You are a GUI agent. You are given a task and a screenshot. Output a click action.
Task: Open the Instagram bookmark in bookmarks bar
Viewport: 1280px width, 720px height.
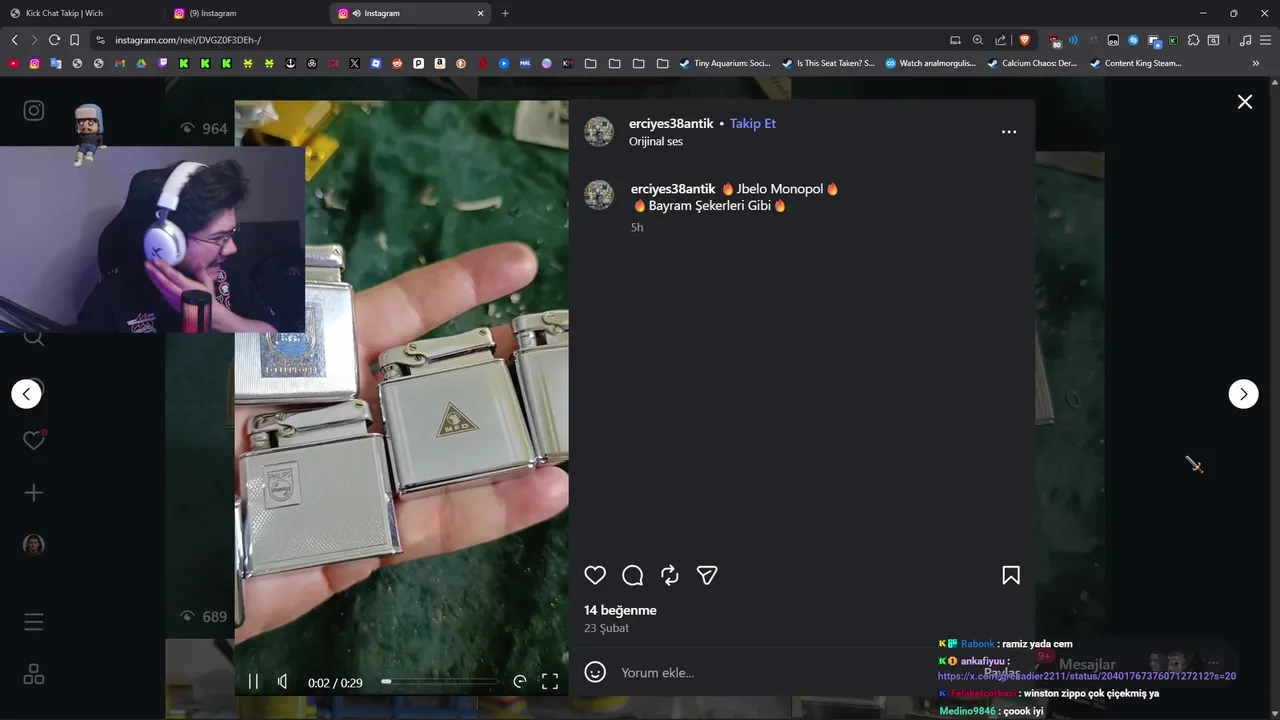coord(34,63)
